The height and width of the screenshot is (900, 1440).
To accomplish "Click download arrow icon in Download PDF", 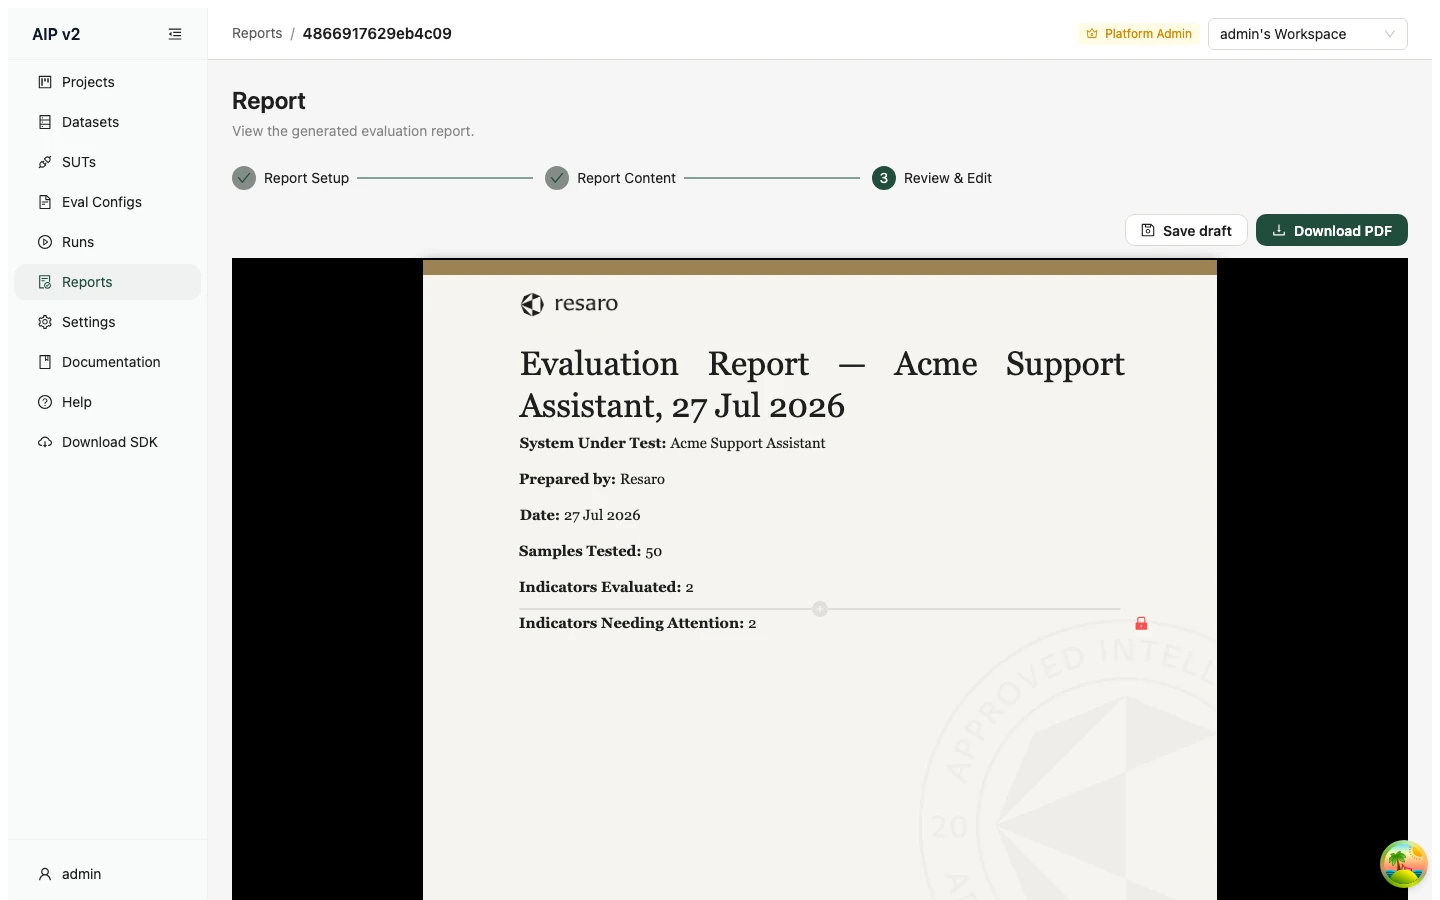I will (x=1278, y=230).
